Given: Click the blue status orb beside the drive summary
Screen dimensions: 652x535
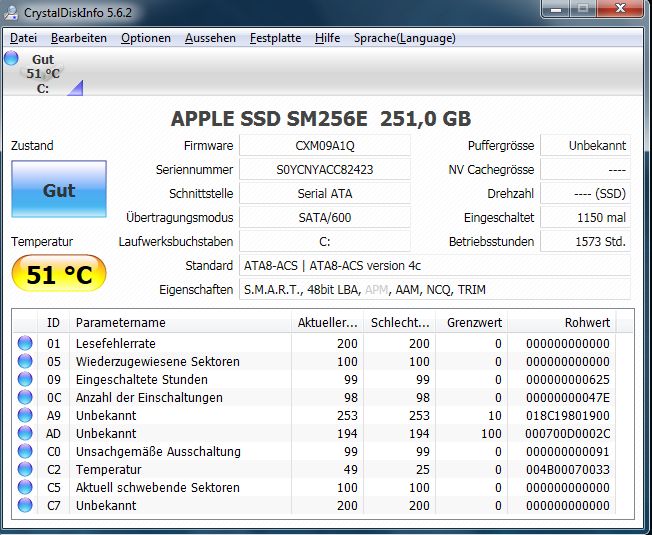Looking at the screenshot, I should pos(11,58).
